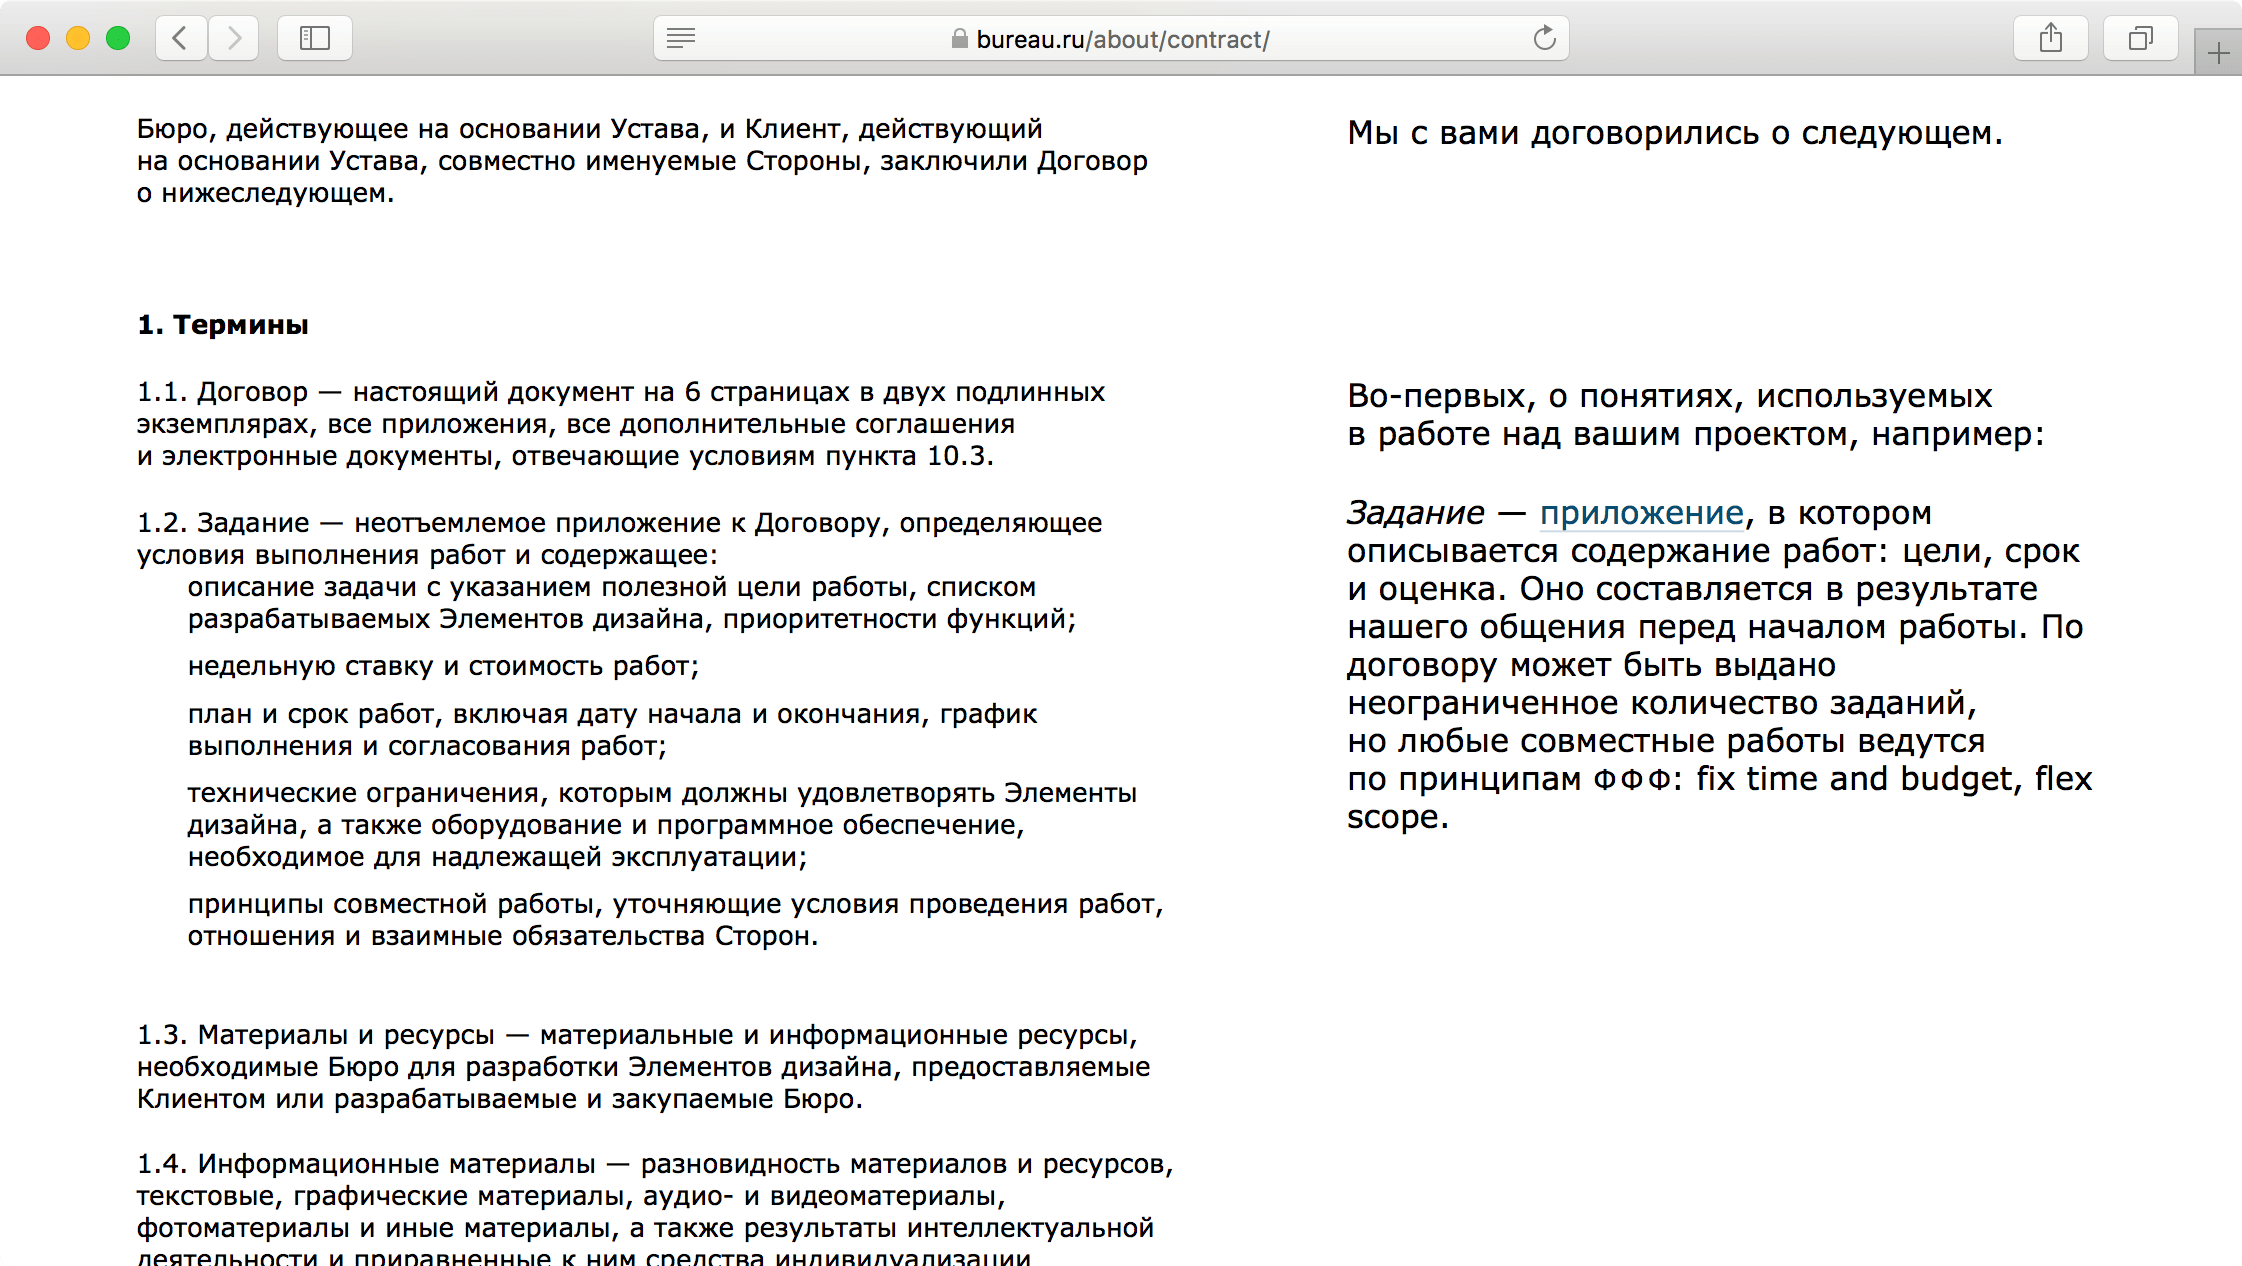Screen dimensions: 2242x1266
Task: Click the bureau.ru address bar
Action: click(1122, 39)
